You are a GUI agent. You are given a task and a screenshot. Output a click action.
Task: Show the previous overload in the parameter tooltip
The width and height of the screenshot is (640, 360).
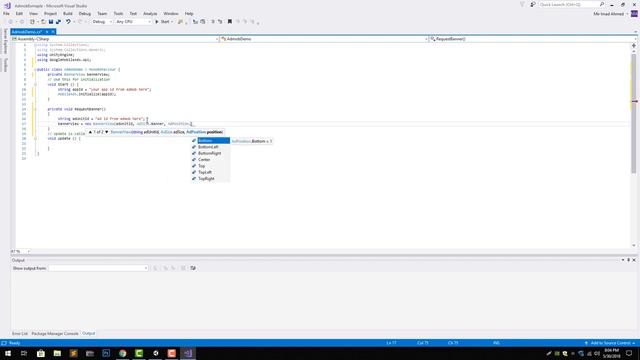pyautogui.click(x=90, y=132)
